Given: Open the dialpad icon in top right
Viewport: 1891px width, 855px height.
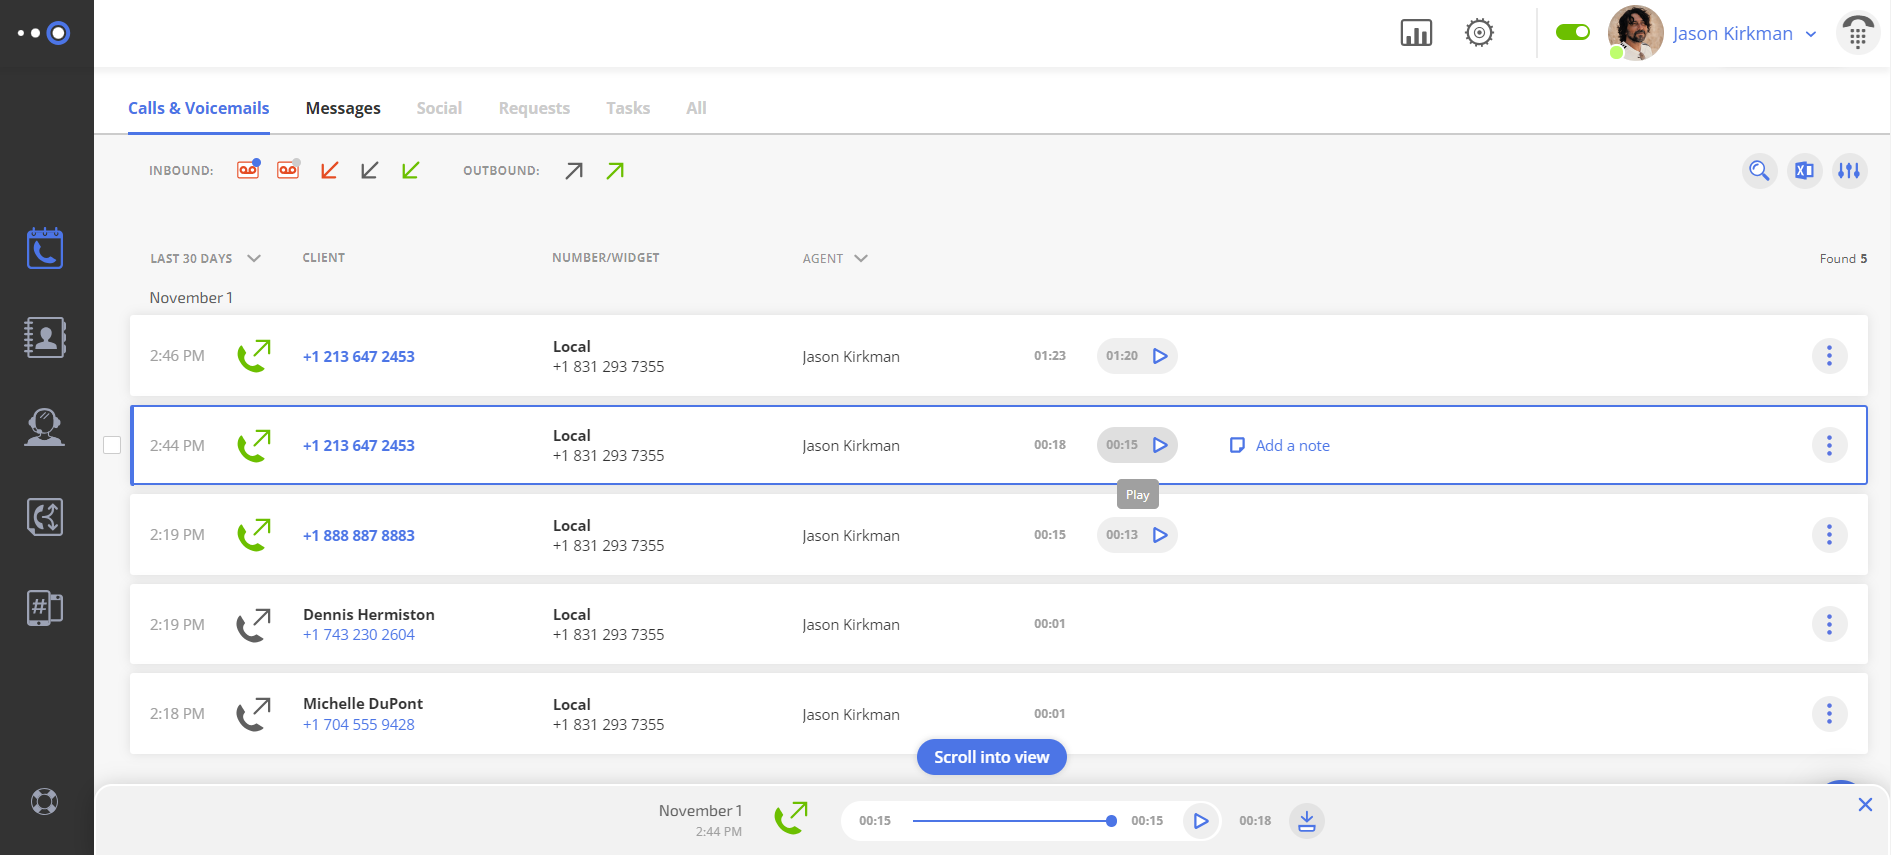Looking at the screenshot, I should pos(1857,34).
